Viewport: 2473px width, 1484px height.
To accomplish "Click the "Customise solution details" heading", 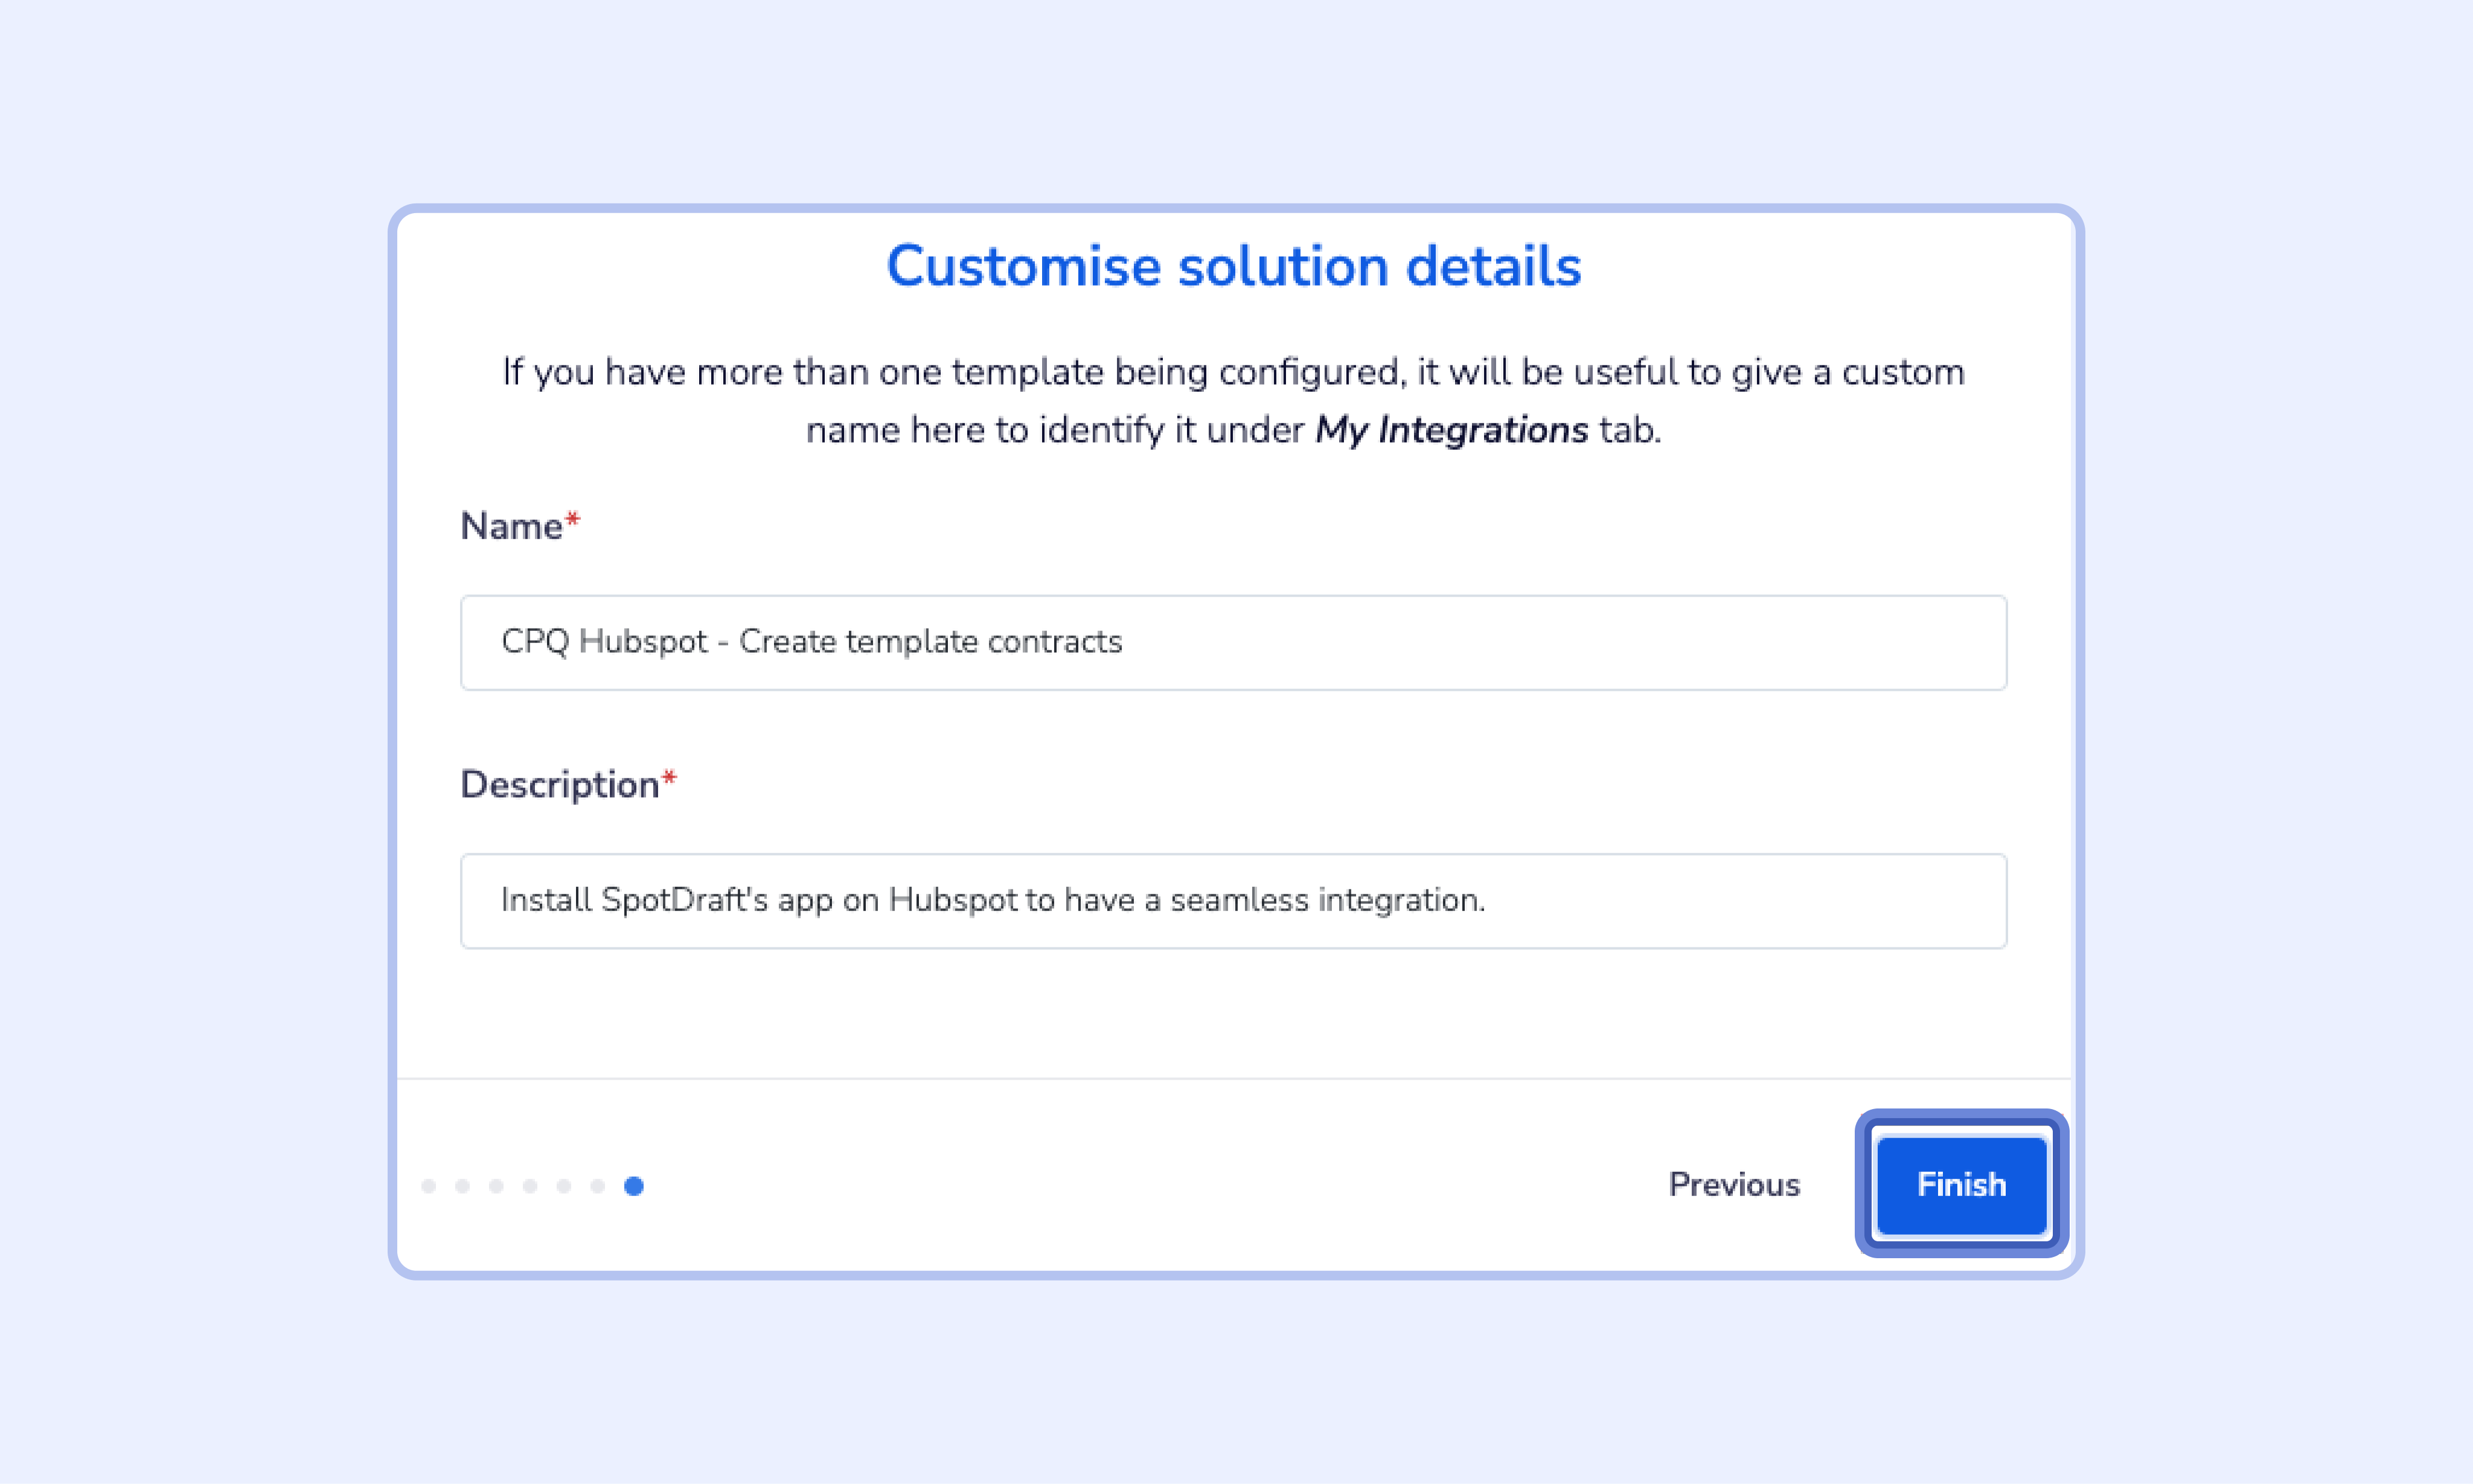I will pyautogui.click(x=1233, y=266).
